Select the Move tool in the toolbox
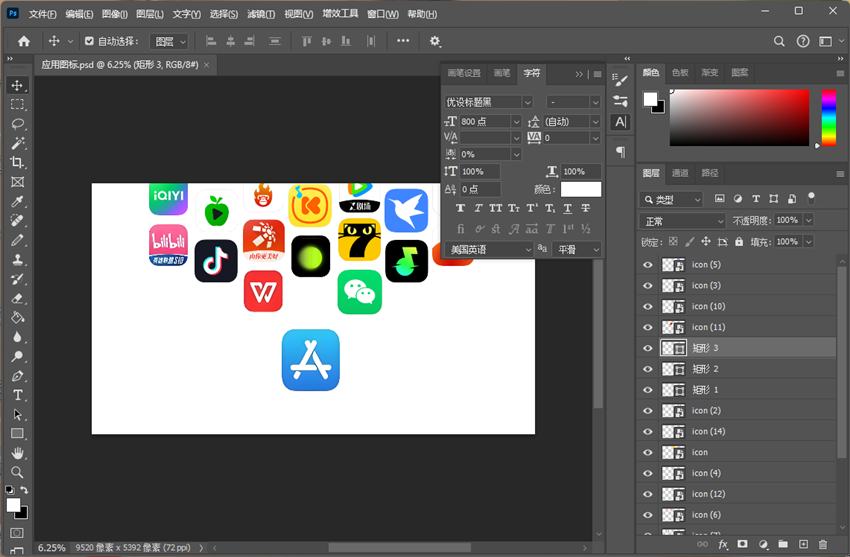Screen dimensions: 850x557 17,85
